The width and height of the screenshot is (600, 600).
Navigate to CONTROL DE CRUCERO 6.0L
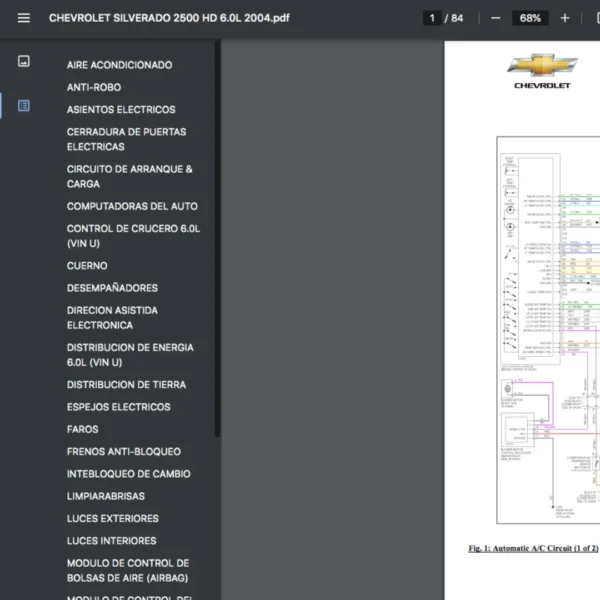click(133, 235)
